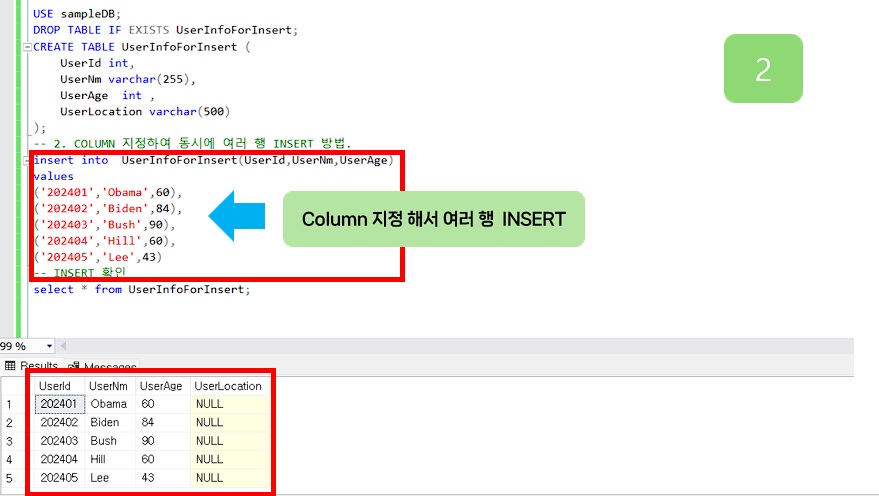Click the 202401 result cell
The height and width of the screenshot is (496, 879).
59,404
